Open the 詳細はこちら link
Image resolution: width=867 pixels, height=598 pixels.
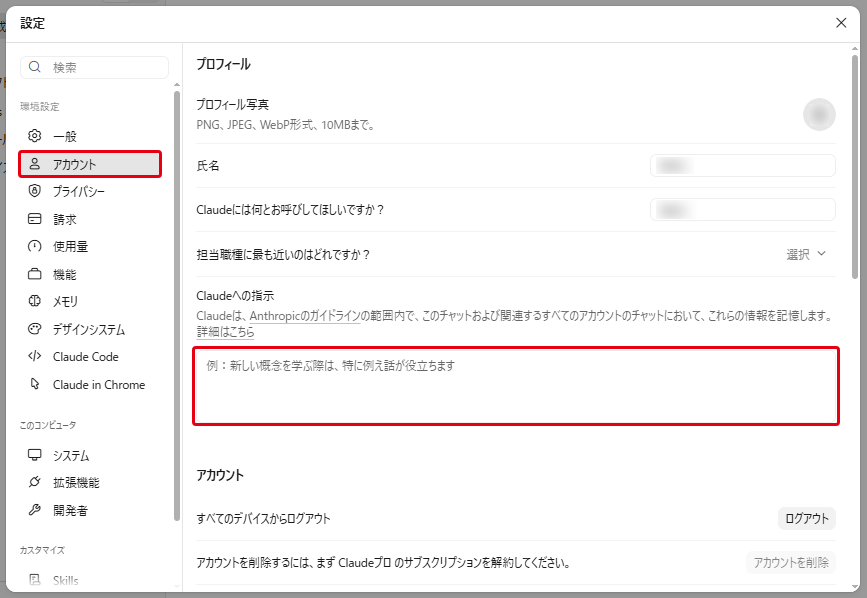point(226,332)
